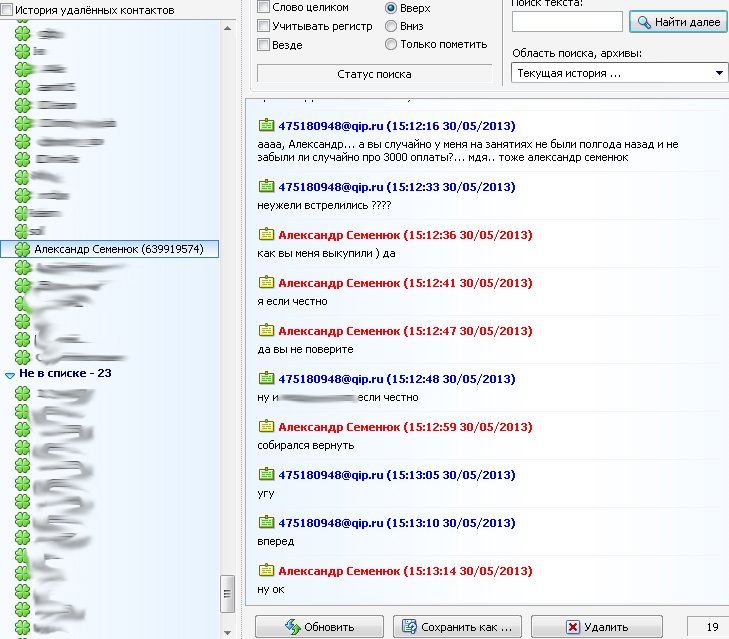Click message icon at 15:12:47 entry

coord(266,330)
